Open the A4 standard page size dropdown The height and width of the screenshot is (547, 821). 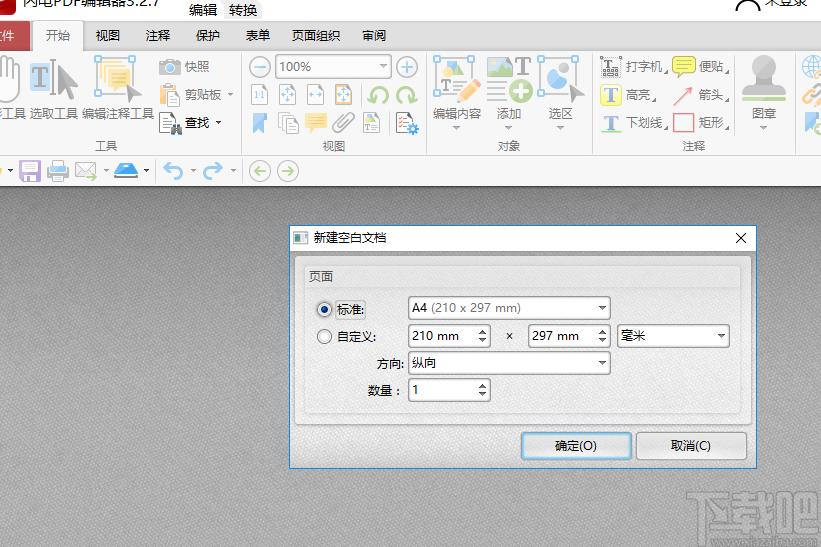point(509,308)
